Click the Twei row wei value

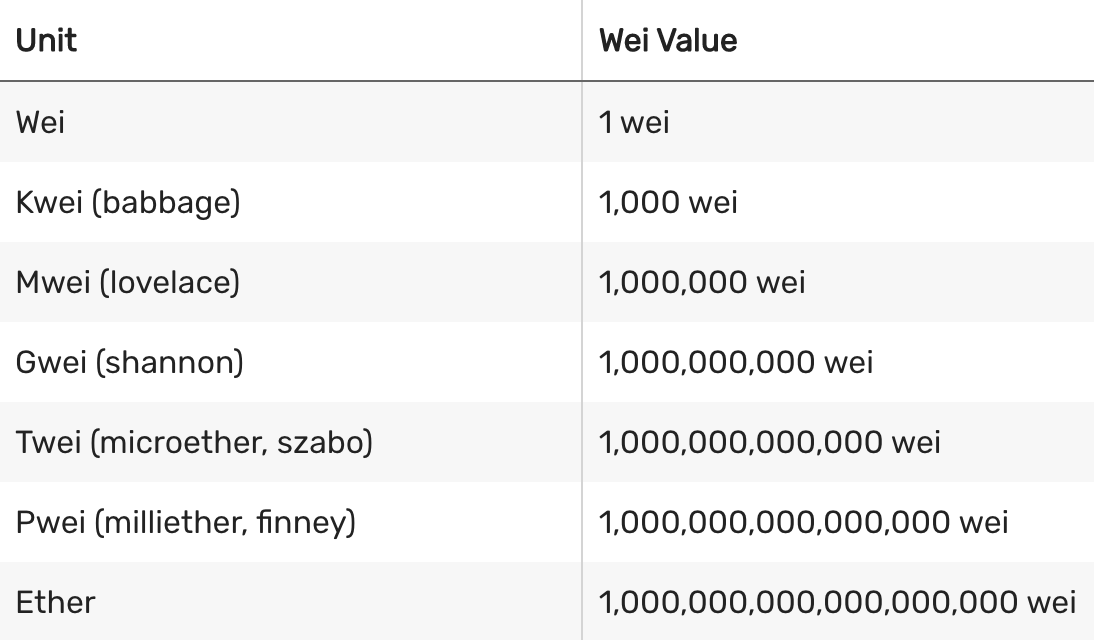770,442
